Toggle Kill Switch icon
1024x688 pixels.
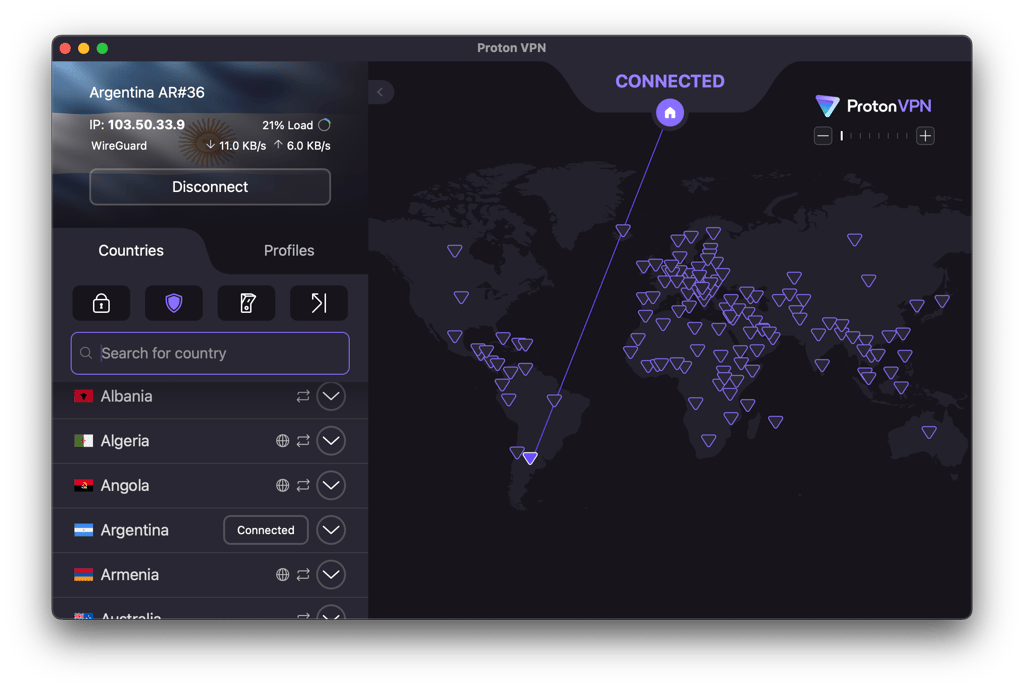point(246,303)
